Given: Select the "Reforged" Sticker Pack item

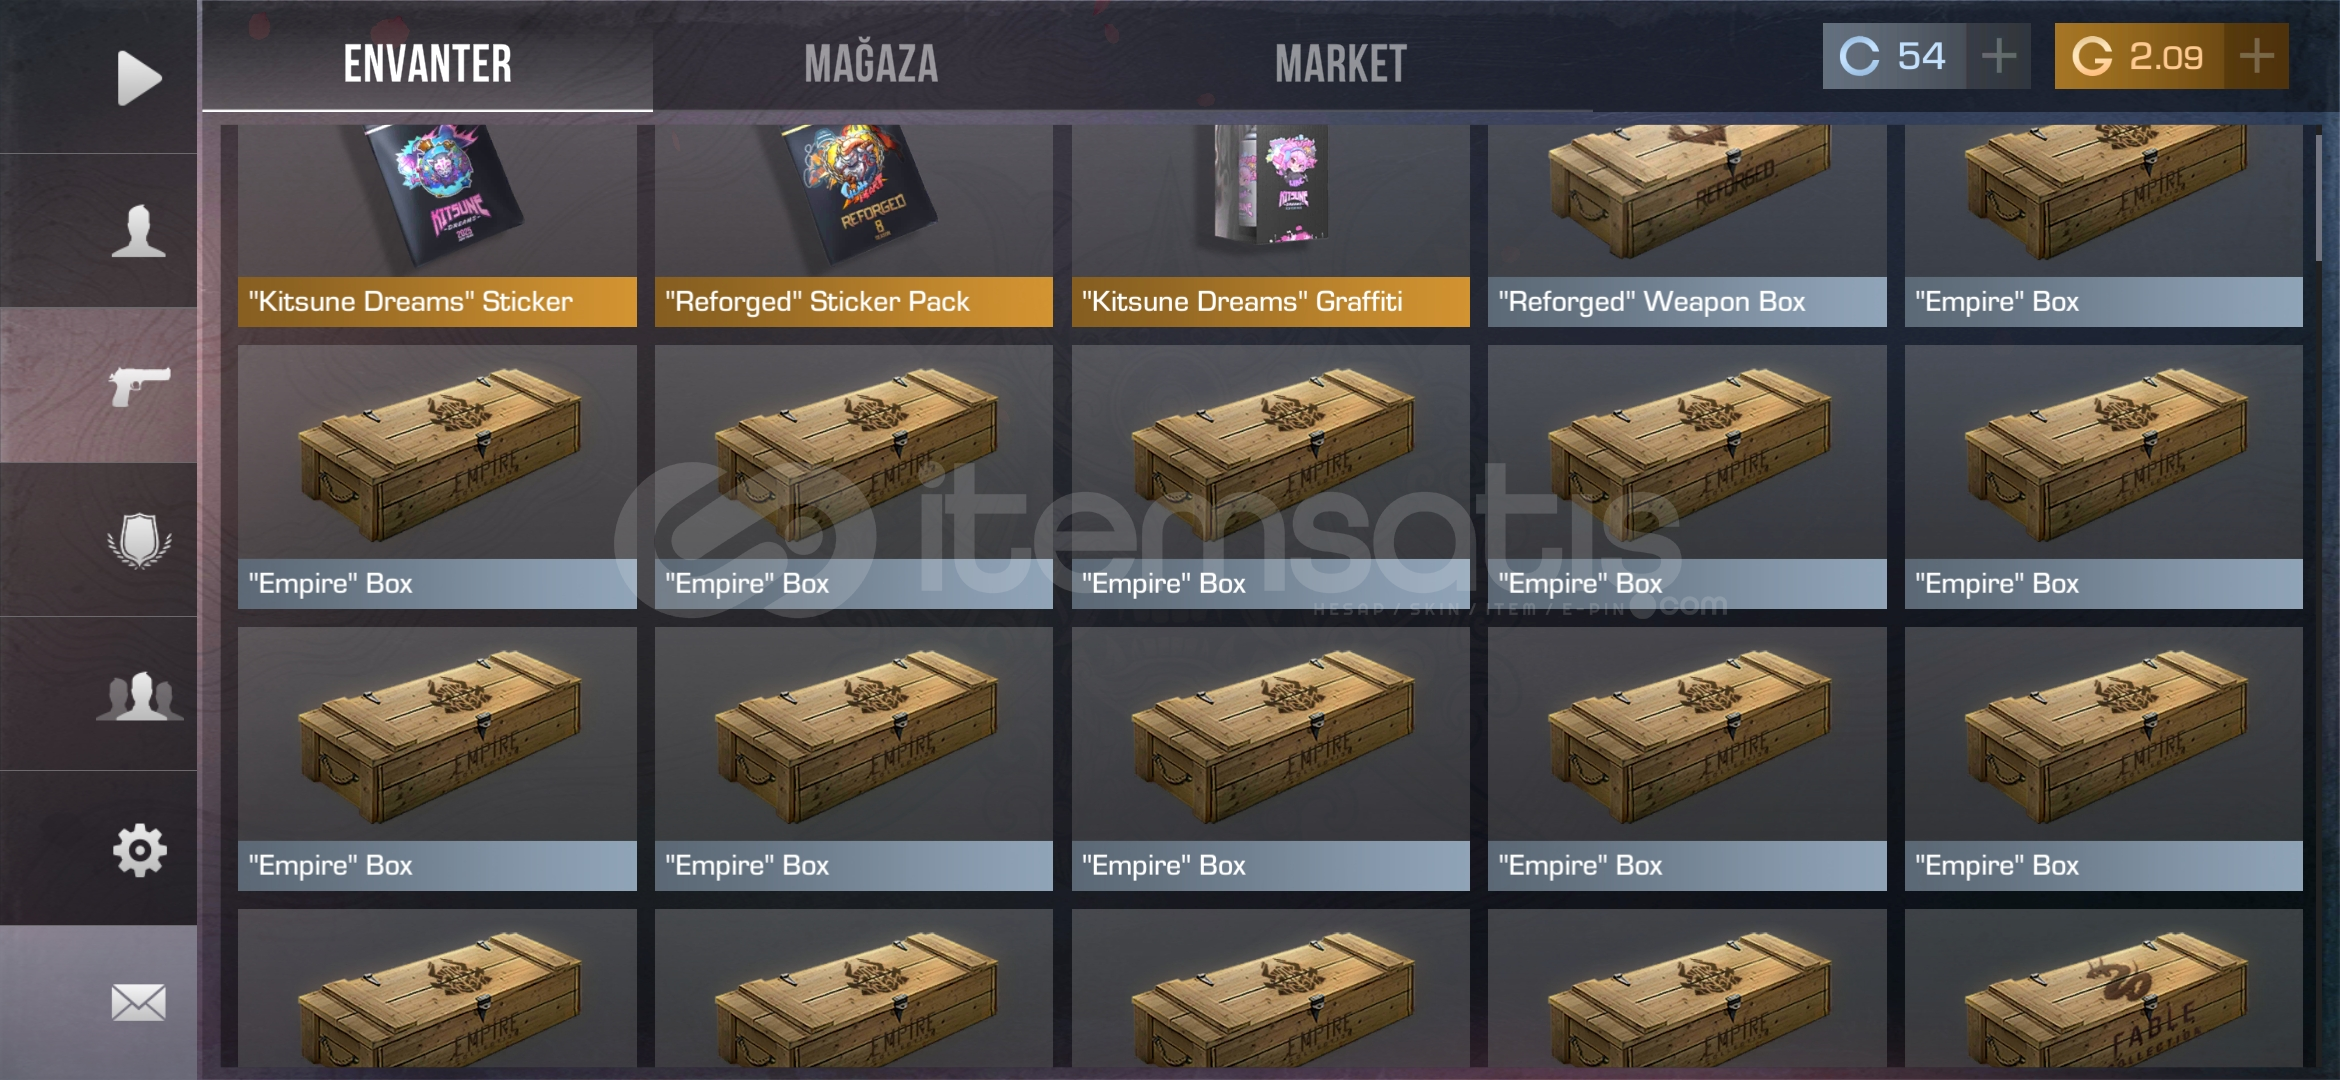Looking at the screenshot, I should 853,226.
